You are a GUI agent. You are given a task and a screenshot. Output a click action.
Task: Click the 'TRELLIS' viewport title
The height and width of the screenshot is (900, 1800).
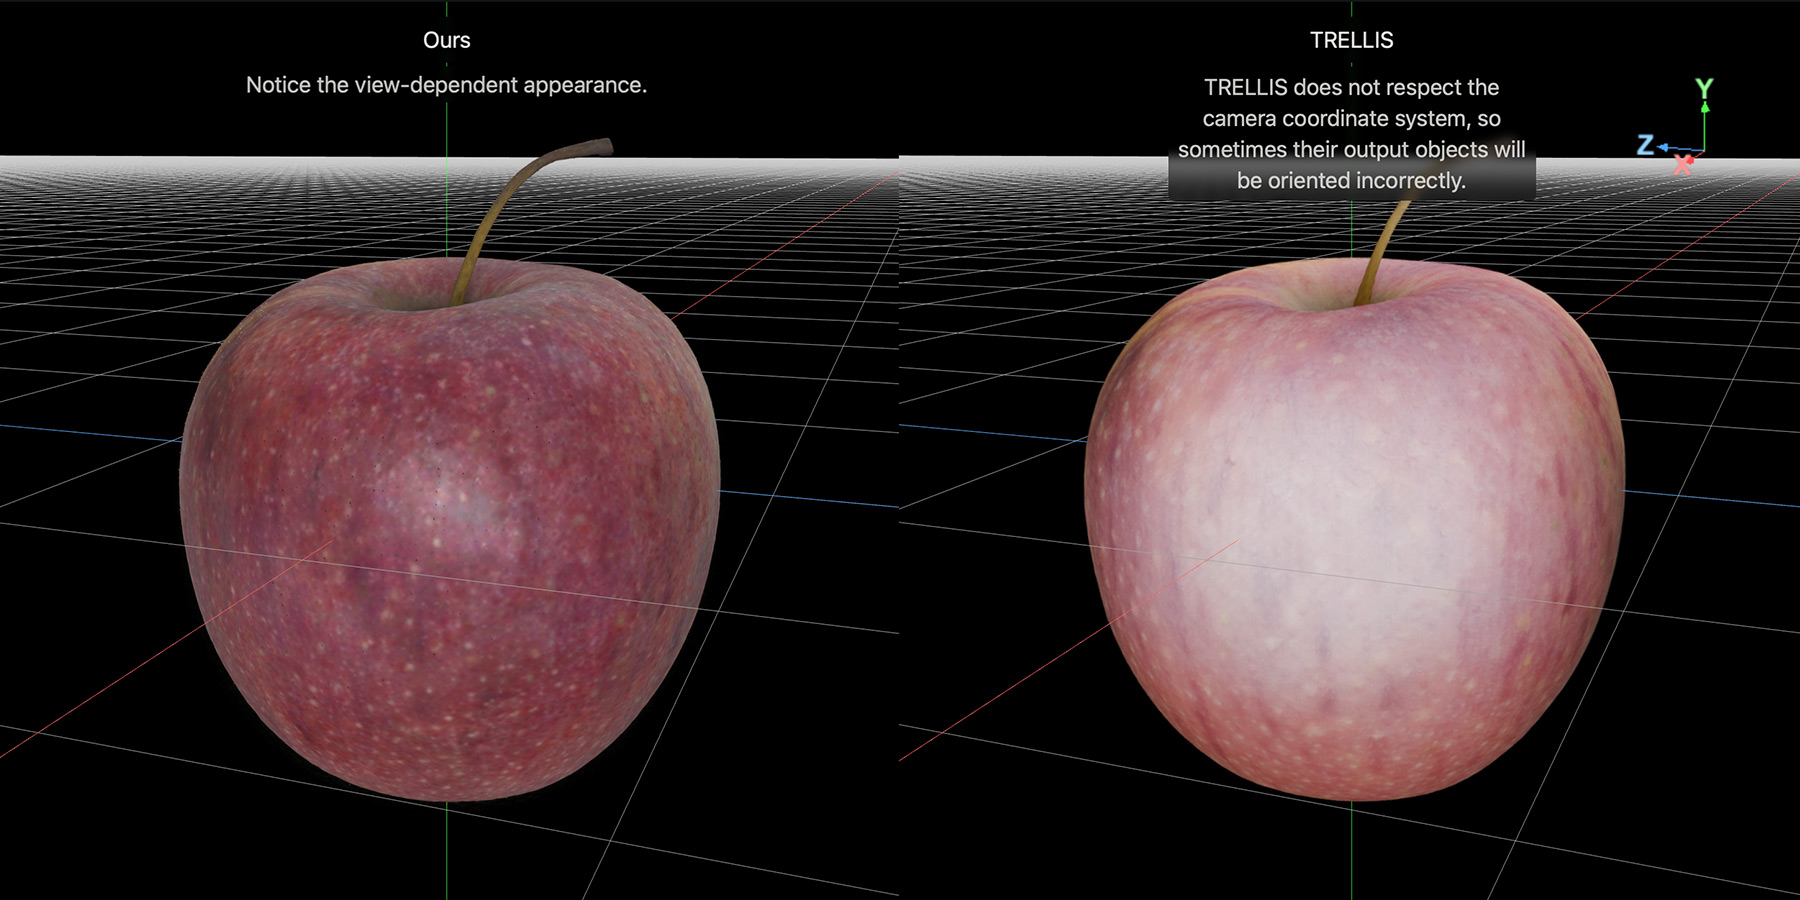pos(1351,40)
